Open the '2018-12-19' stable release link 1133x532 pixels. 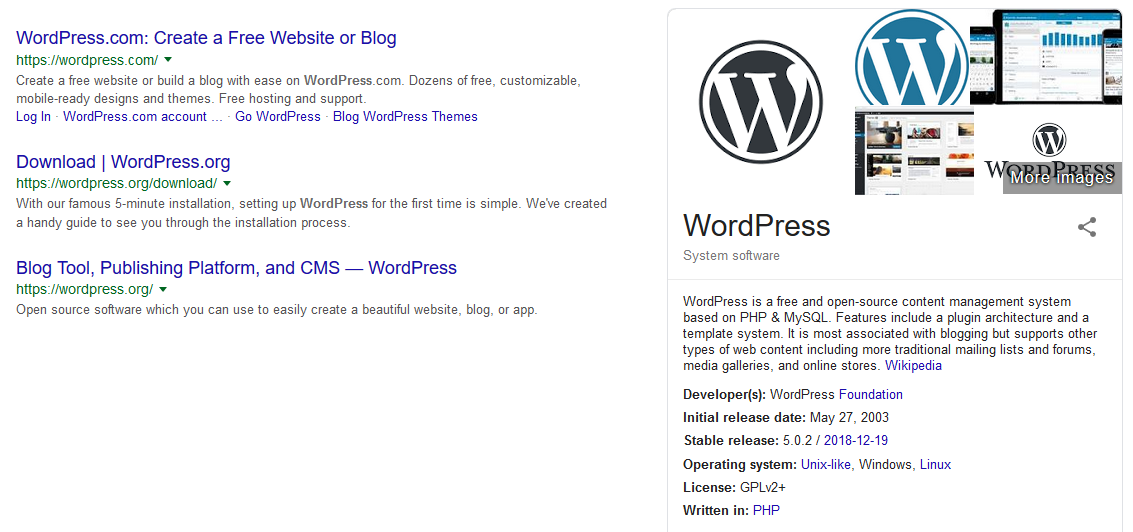pos(856,440)
